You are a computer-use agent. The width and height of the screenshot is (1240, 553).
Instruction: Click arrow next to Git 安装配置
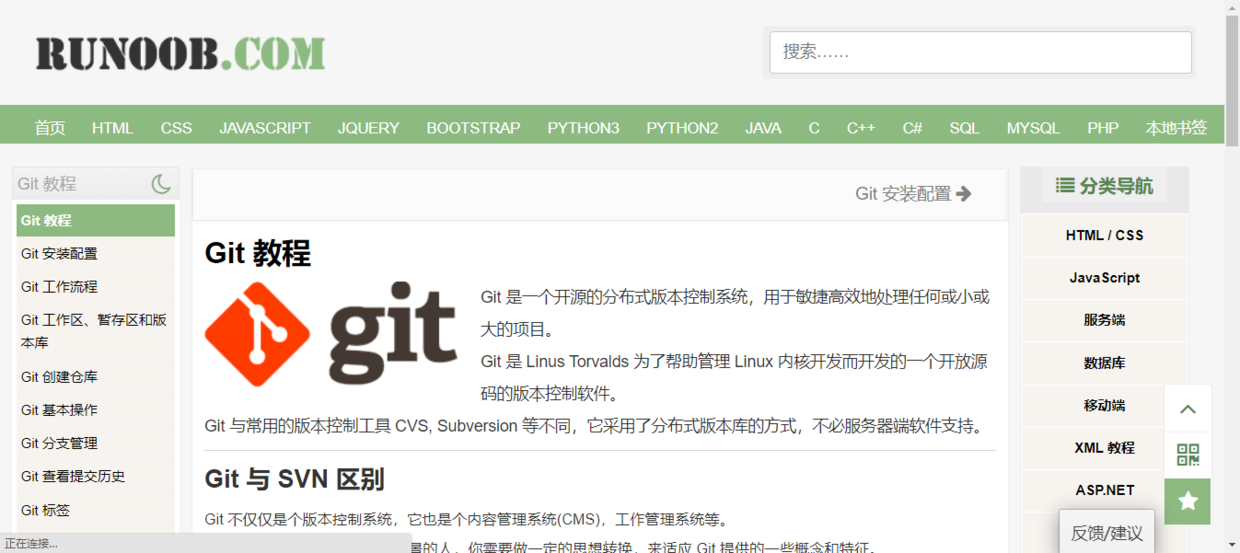(964, 194)
